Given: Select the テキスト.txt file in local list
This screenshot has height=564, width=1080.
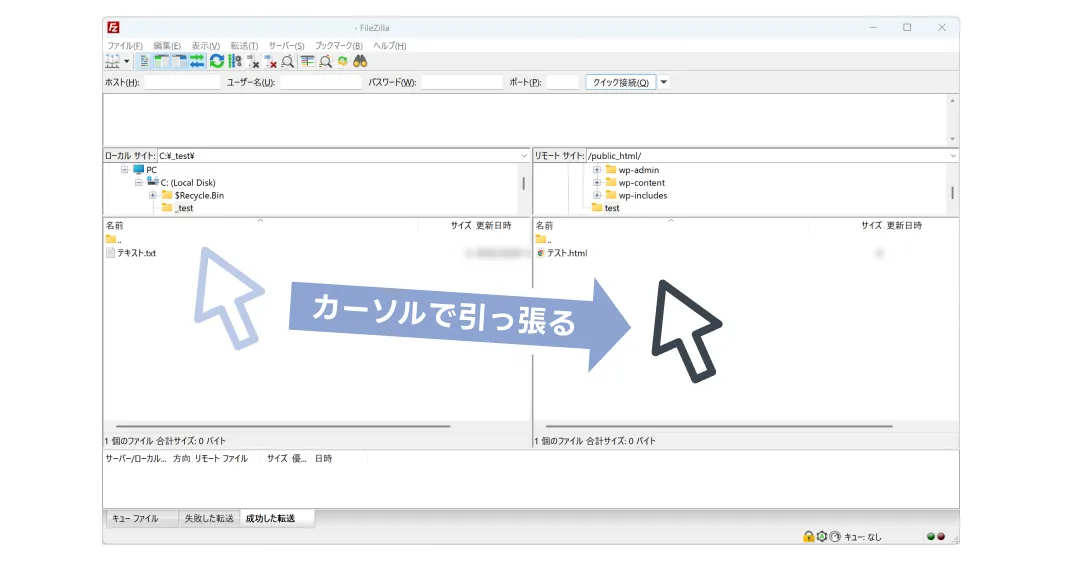Looking at the screenshot, I should 131,253.
